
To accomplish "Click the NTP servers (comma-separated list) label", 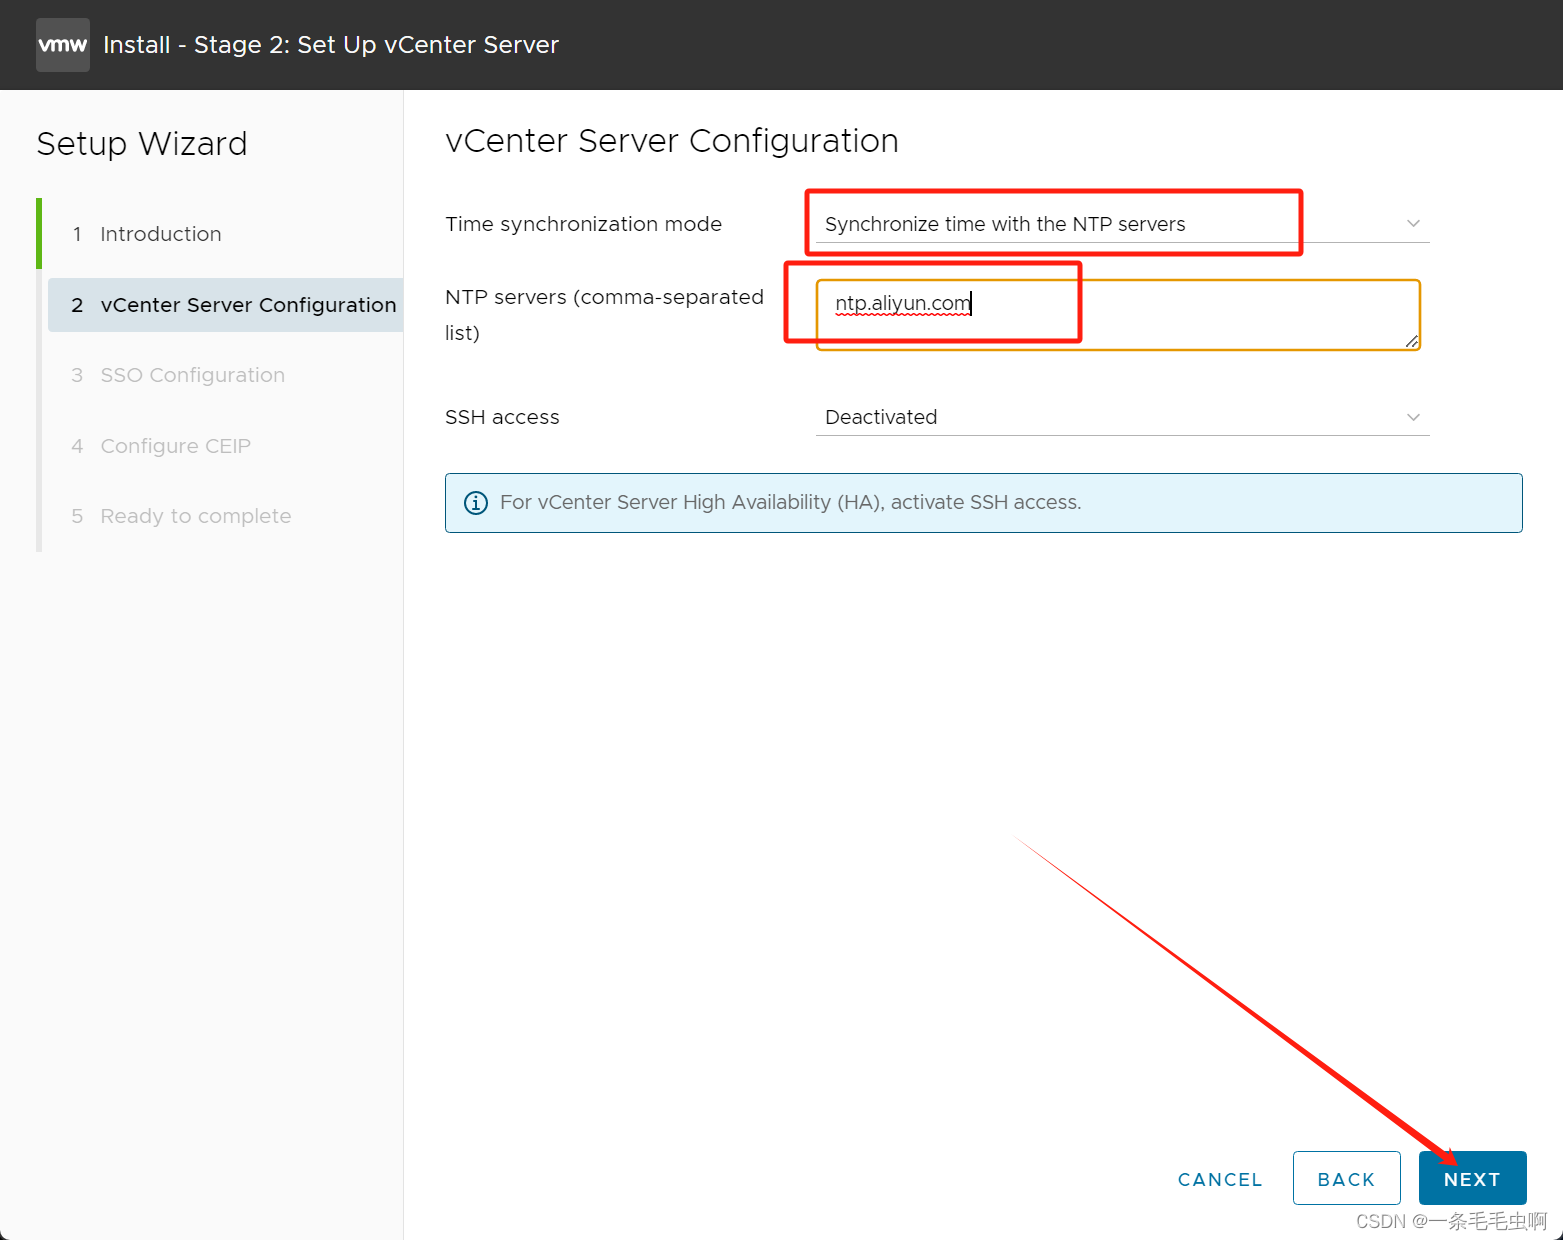I will click(x=605, y=315).
